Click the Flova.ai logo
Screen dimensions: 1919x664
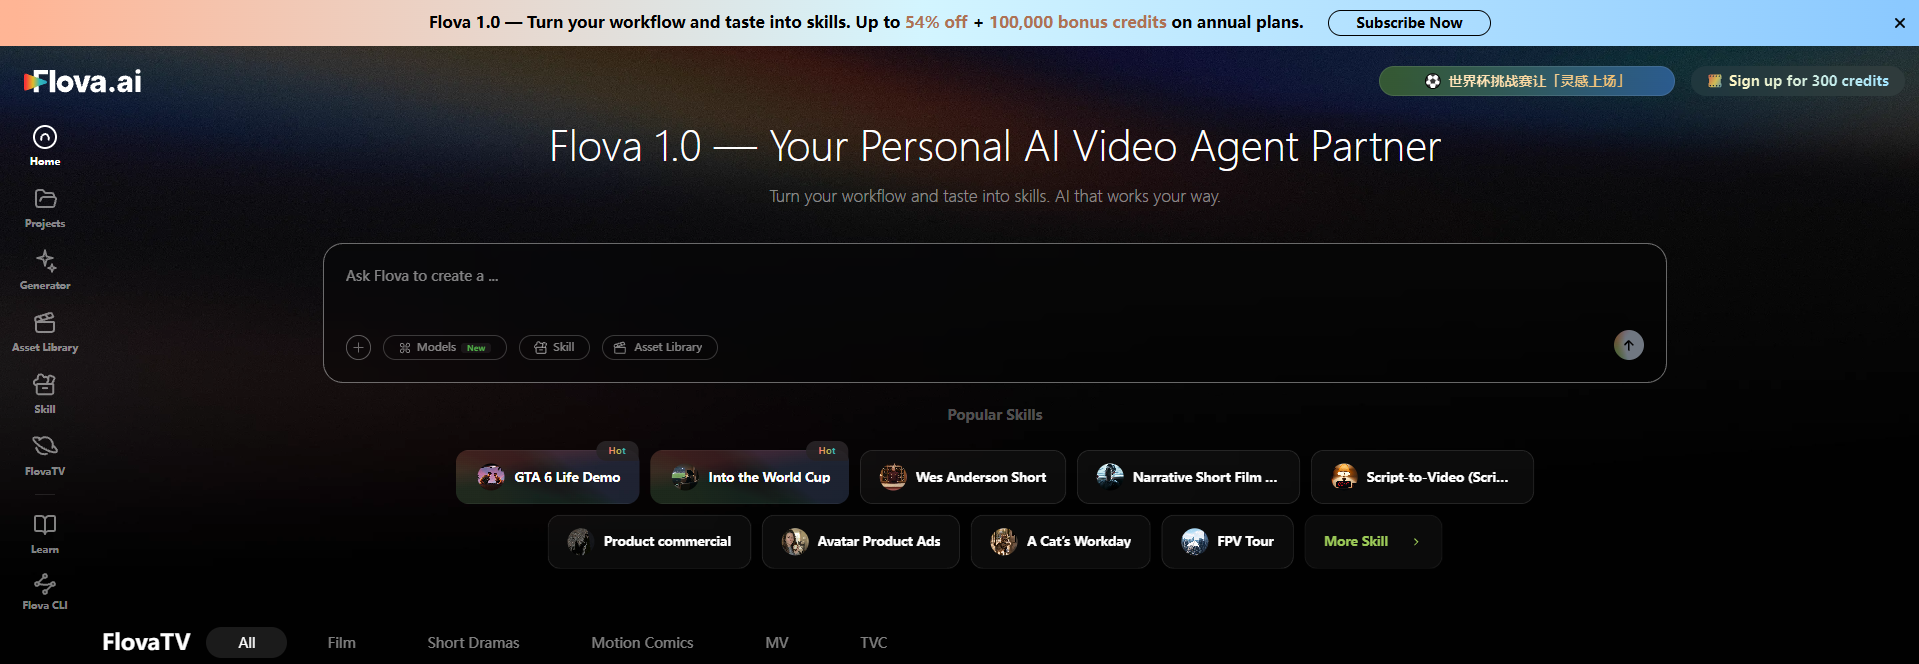coord(83,81)
